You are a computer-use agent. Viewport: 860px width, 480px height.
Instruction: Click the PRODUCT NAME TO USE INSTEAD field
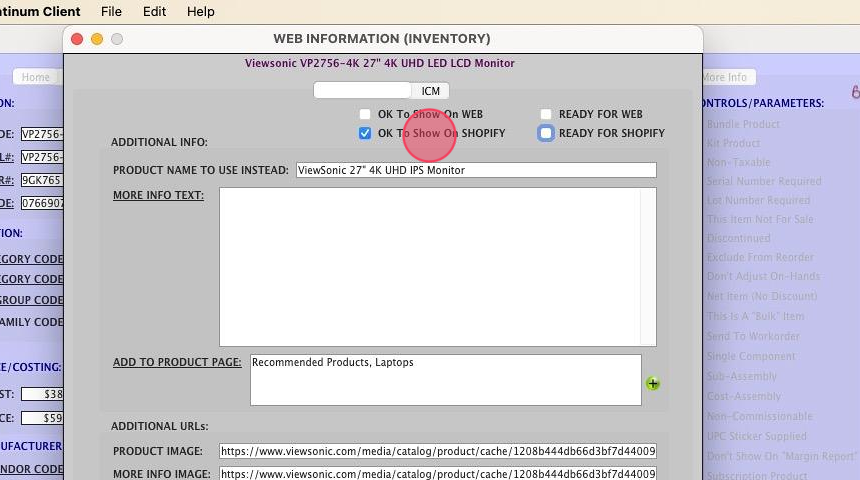coord(476,170)
